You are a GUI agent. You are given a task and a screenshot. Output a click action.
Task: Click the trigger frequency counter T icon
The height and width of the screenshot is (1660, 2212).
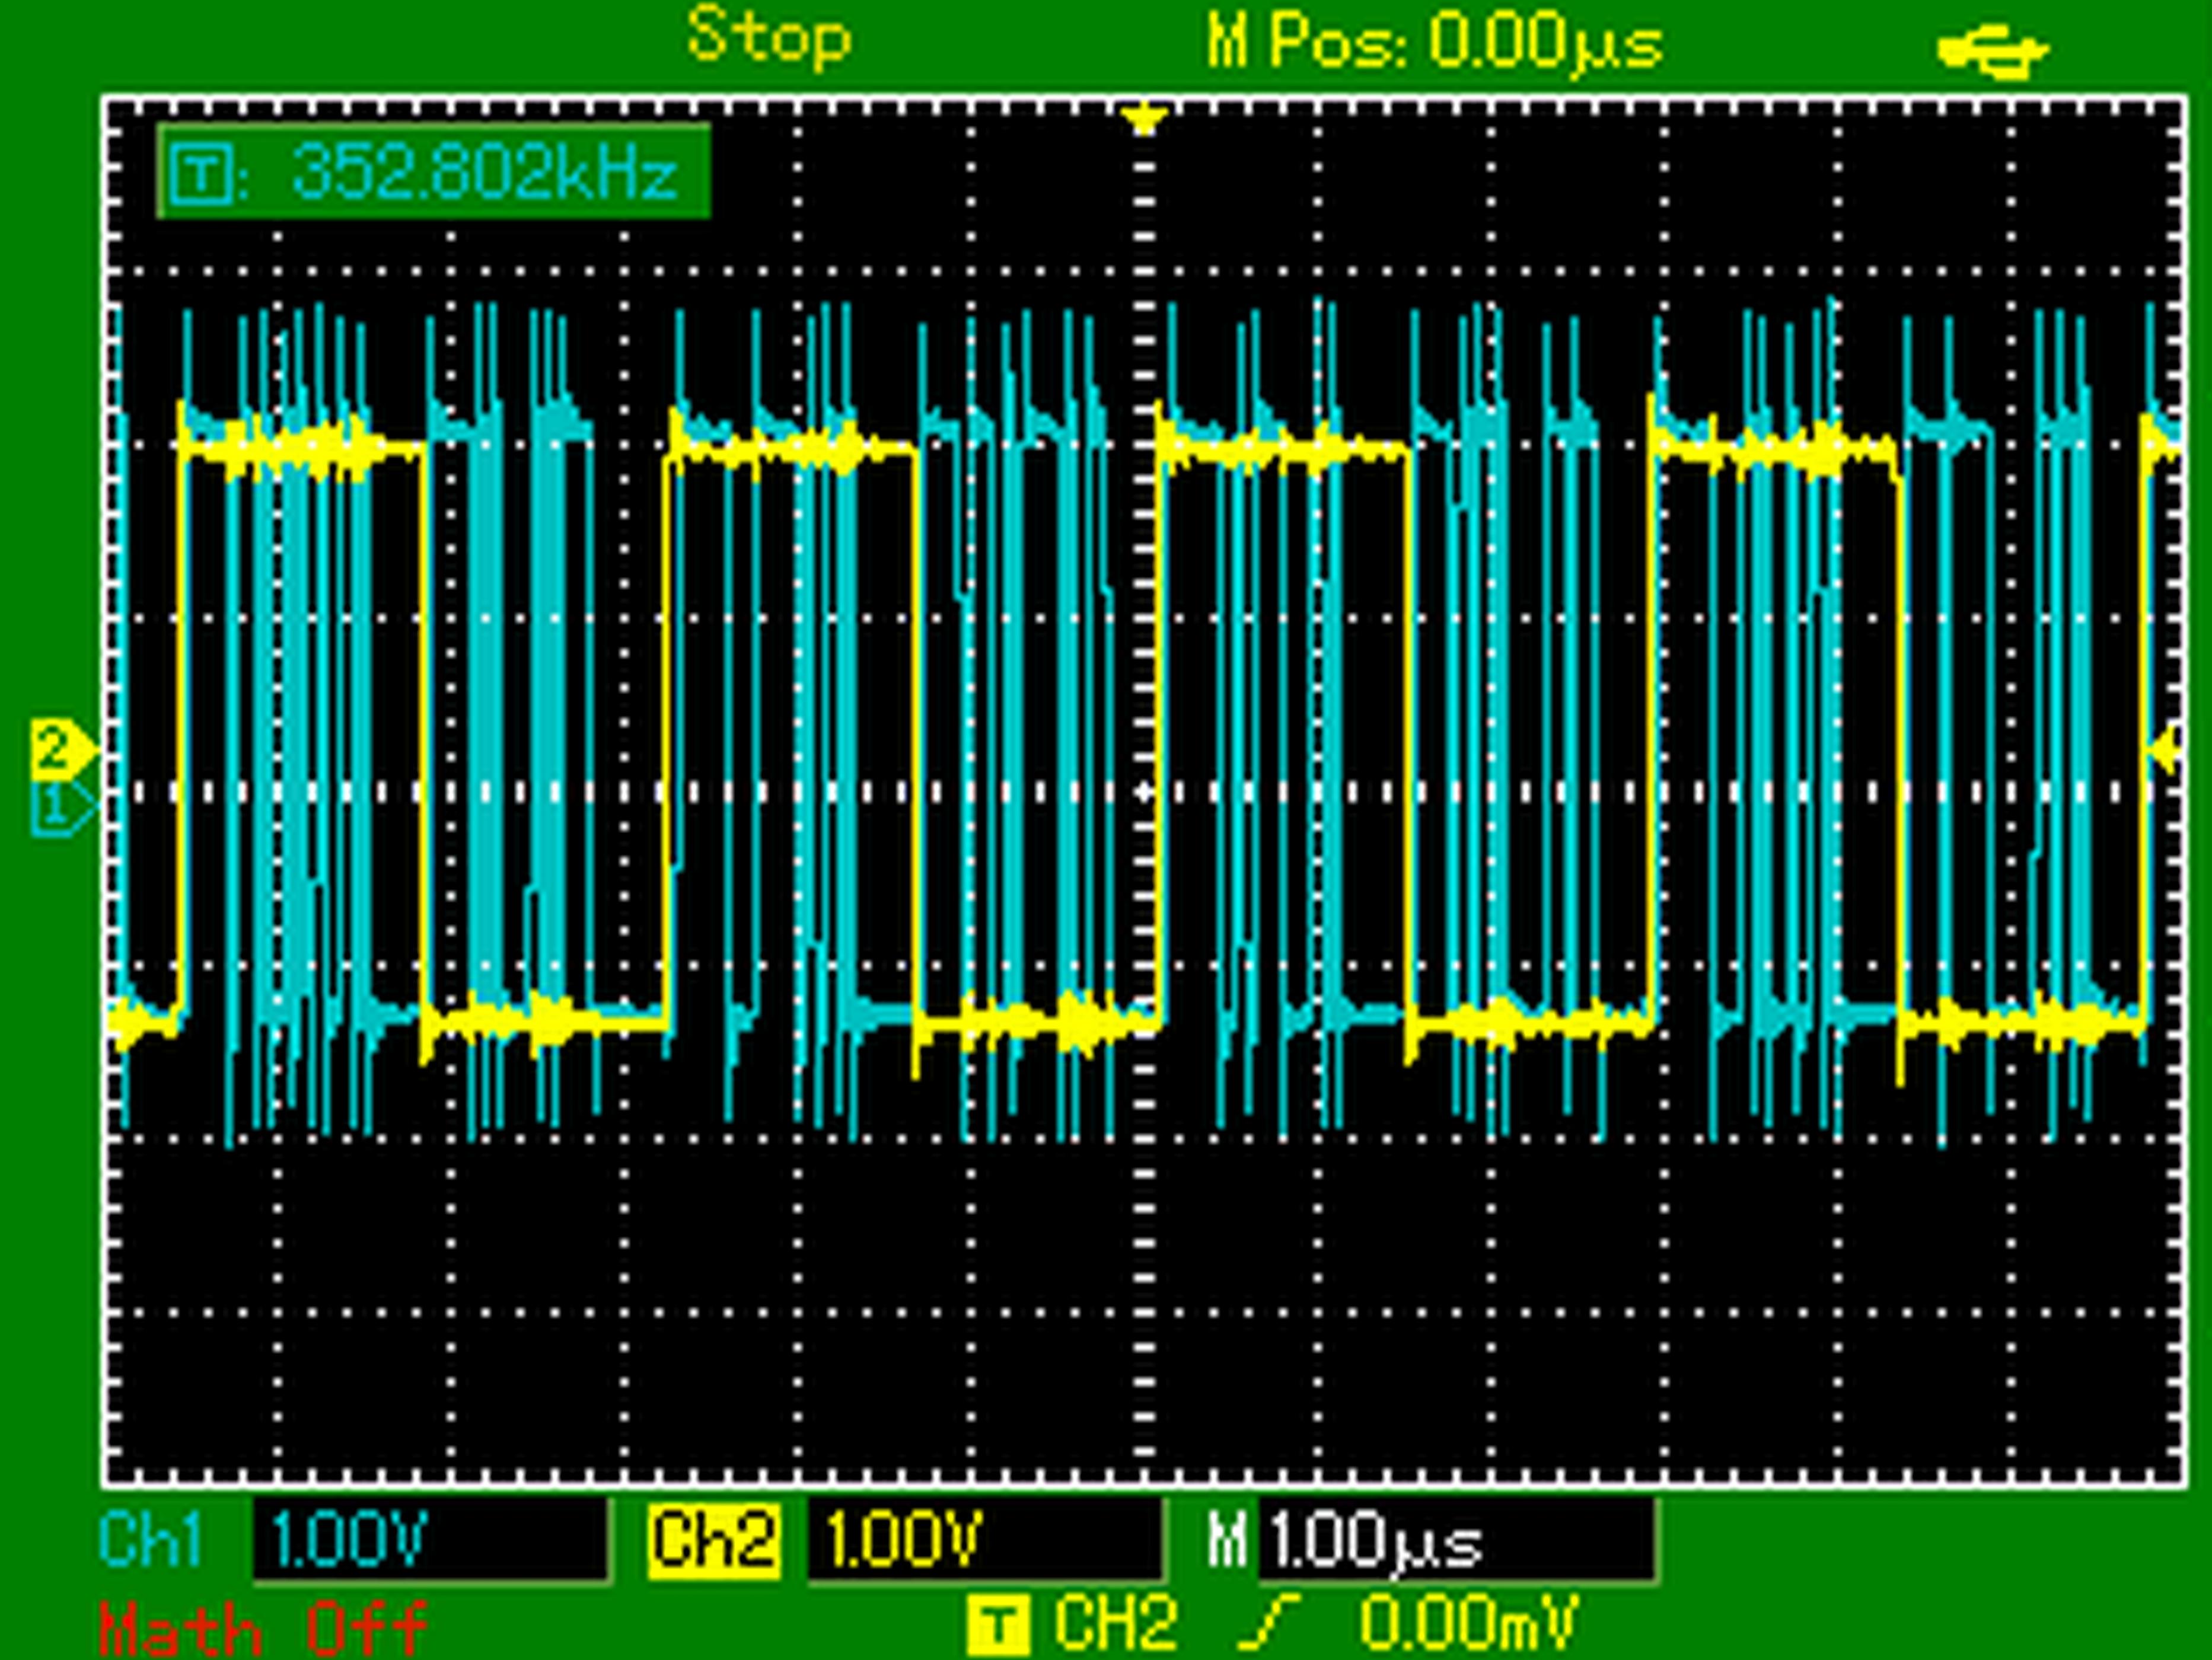coord(203,174)
